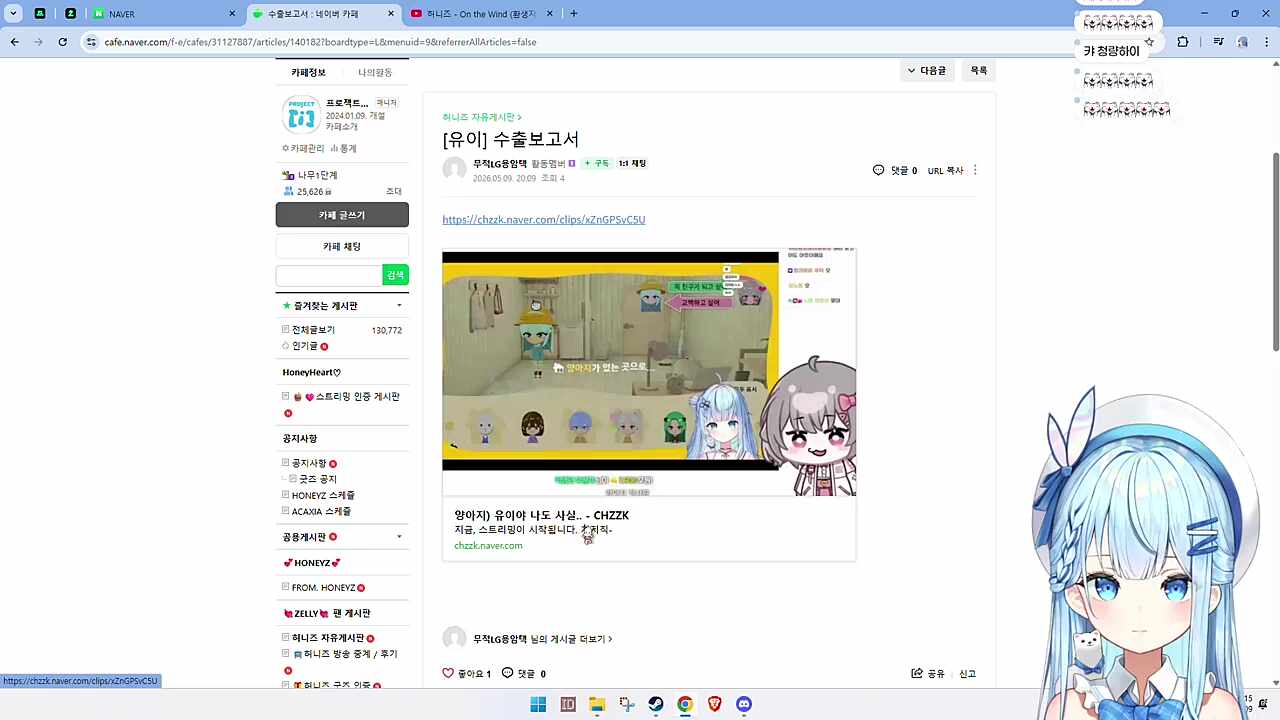Open HONEYZ 스케줄 board
This screenshot has width=1280, height=720.
323,495
